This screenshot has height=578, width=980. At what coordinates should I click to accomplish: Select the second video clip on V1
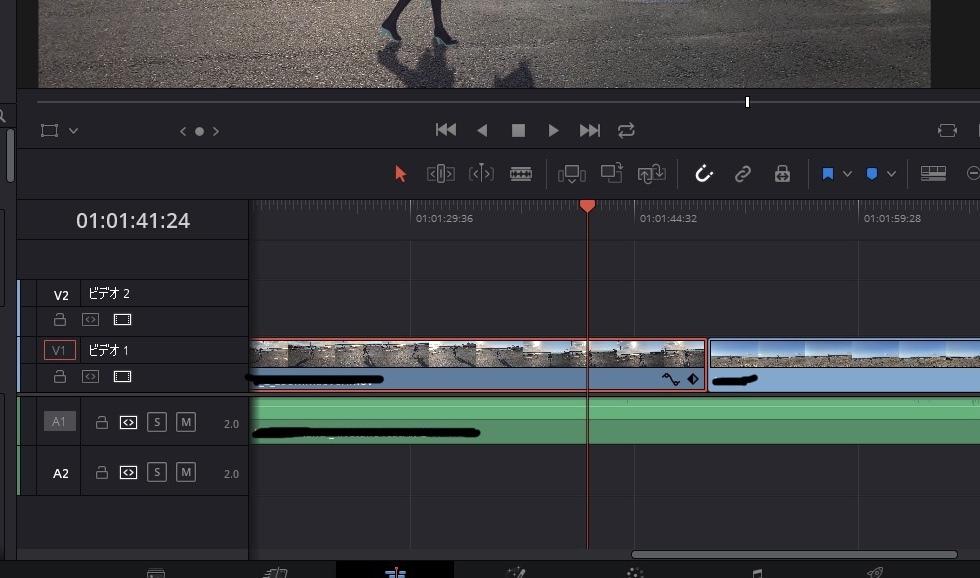844,366
